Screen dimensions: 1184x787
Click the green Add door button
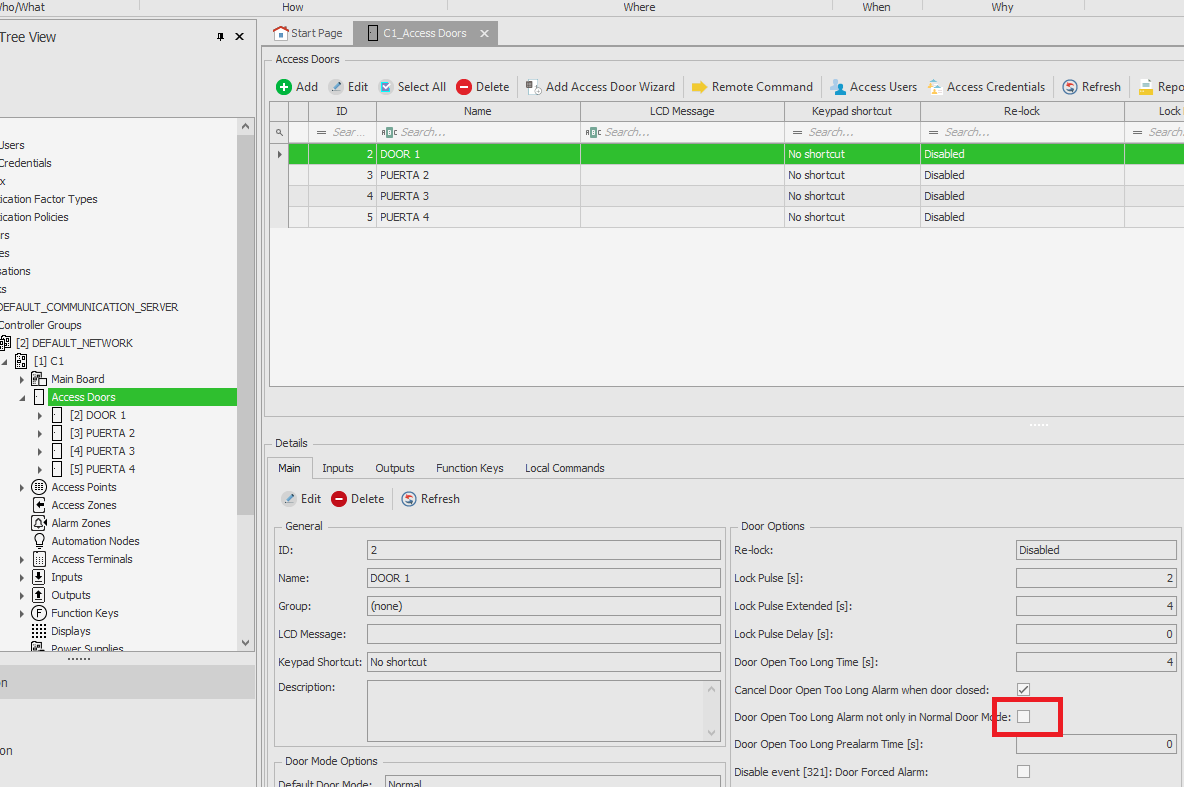297,87
